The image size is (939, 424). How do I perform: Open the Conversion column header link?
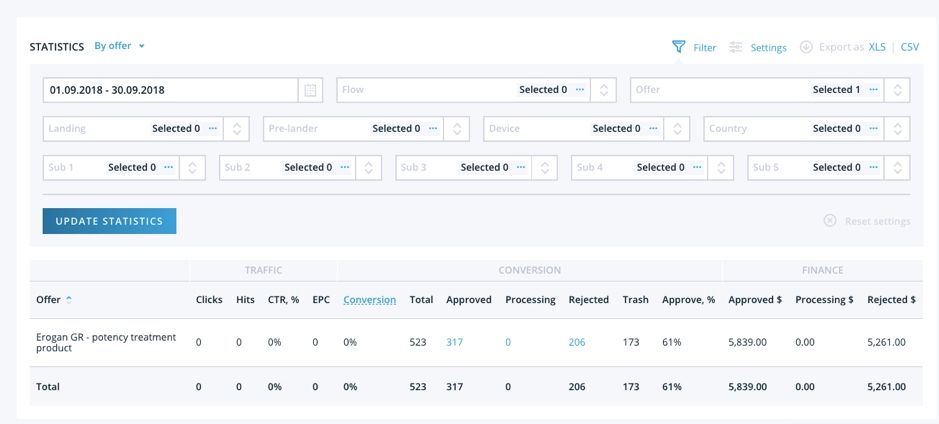[x=369, y=300]
